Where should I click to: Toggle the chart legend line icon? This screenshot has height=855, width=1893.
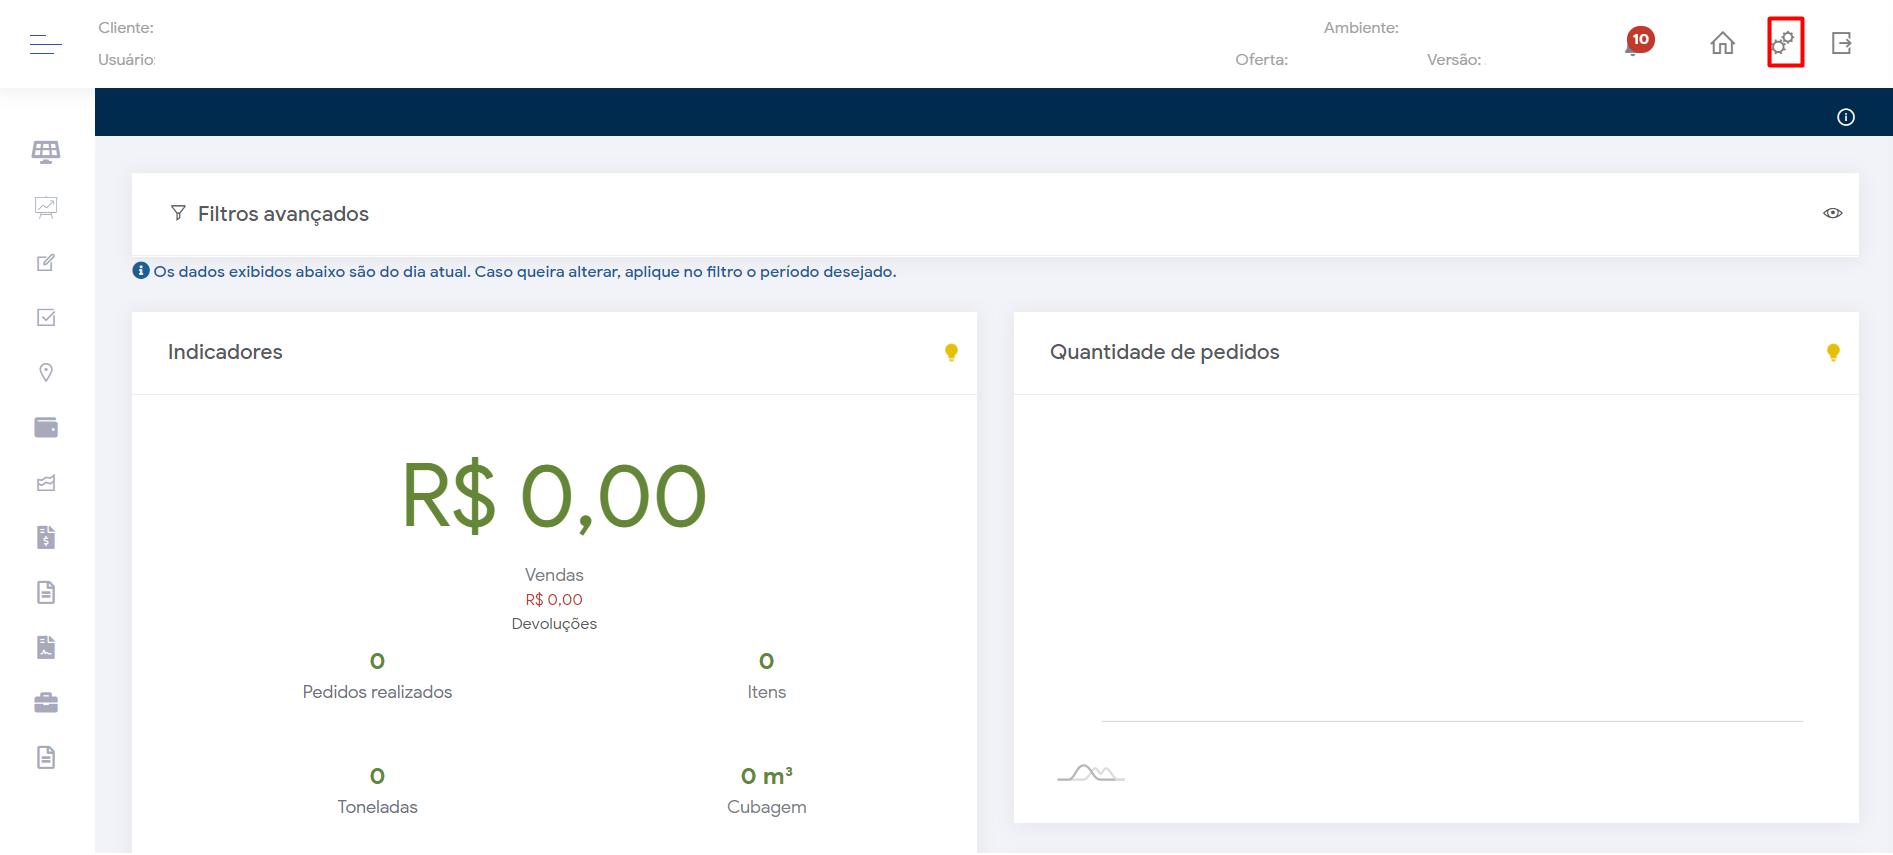[x=1091, y=773]
